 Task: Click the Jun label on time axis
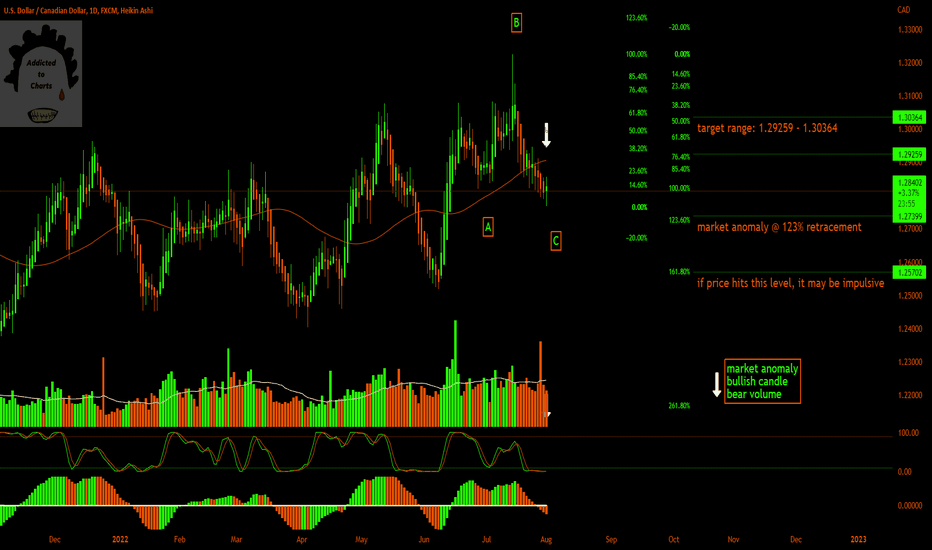click(424, 539)
